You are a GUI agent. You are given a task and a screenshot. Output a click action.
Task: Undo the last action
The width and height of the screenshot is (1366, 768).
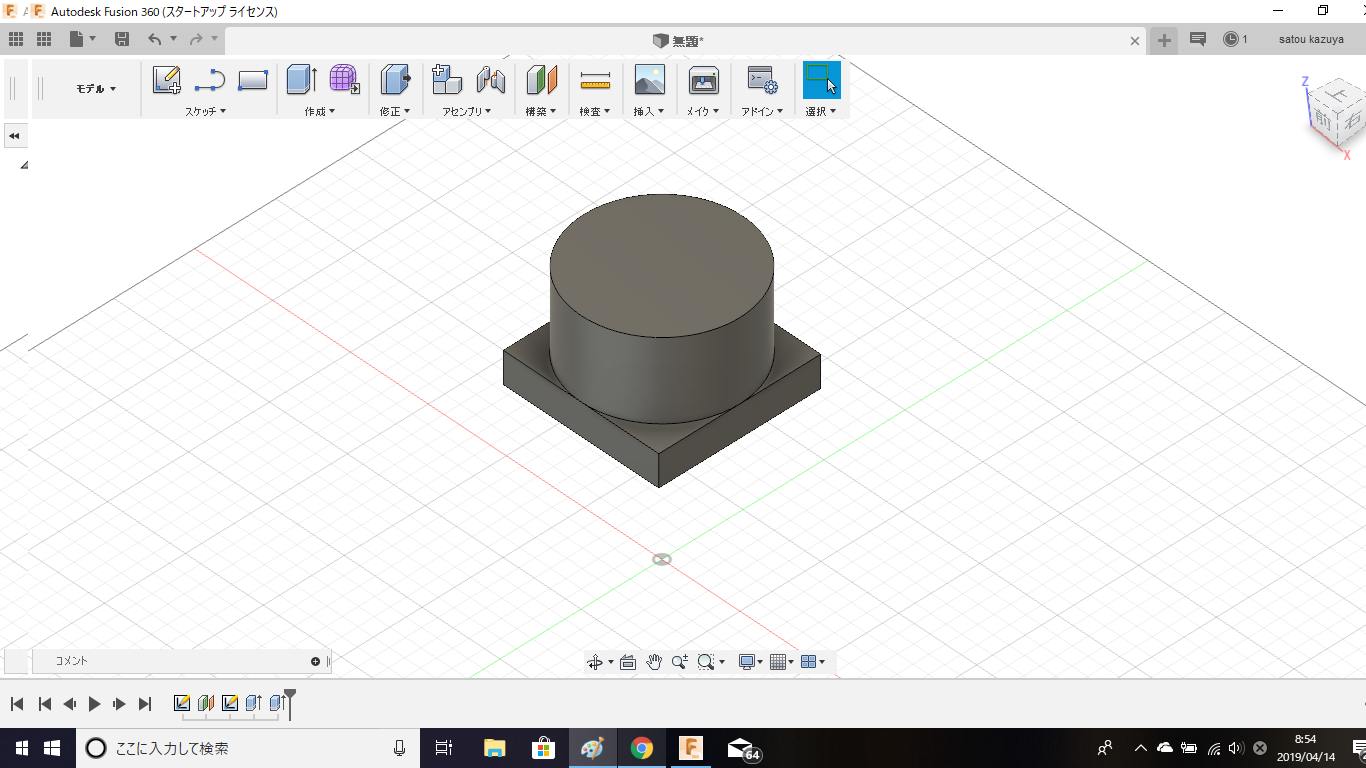click(154, 39)
